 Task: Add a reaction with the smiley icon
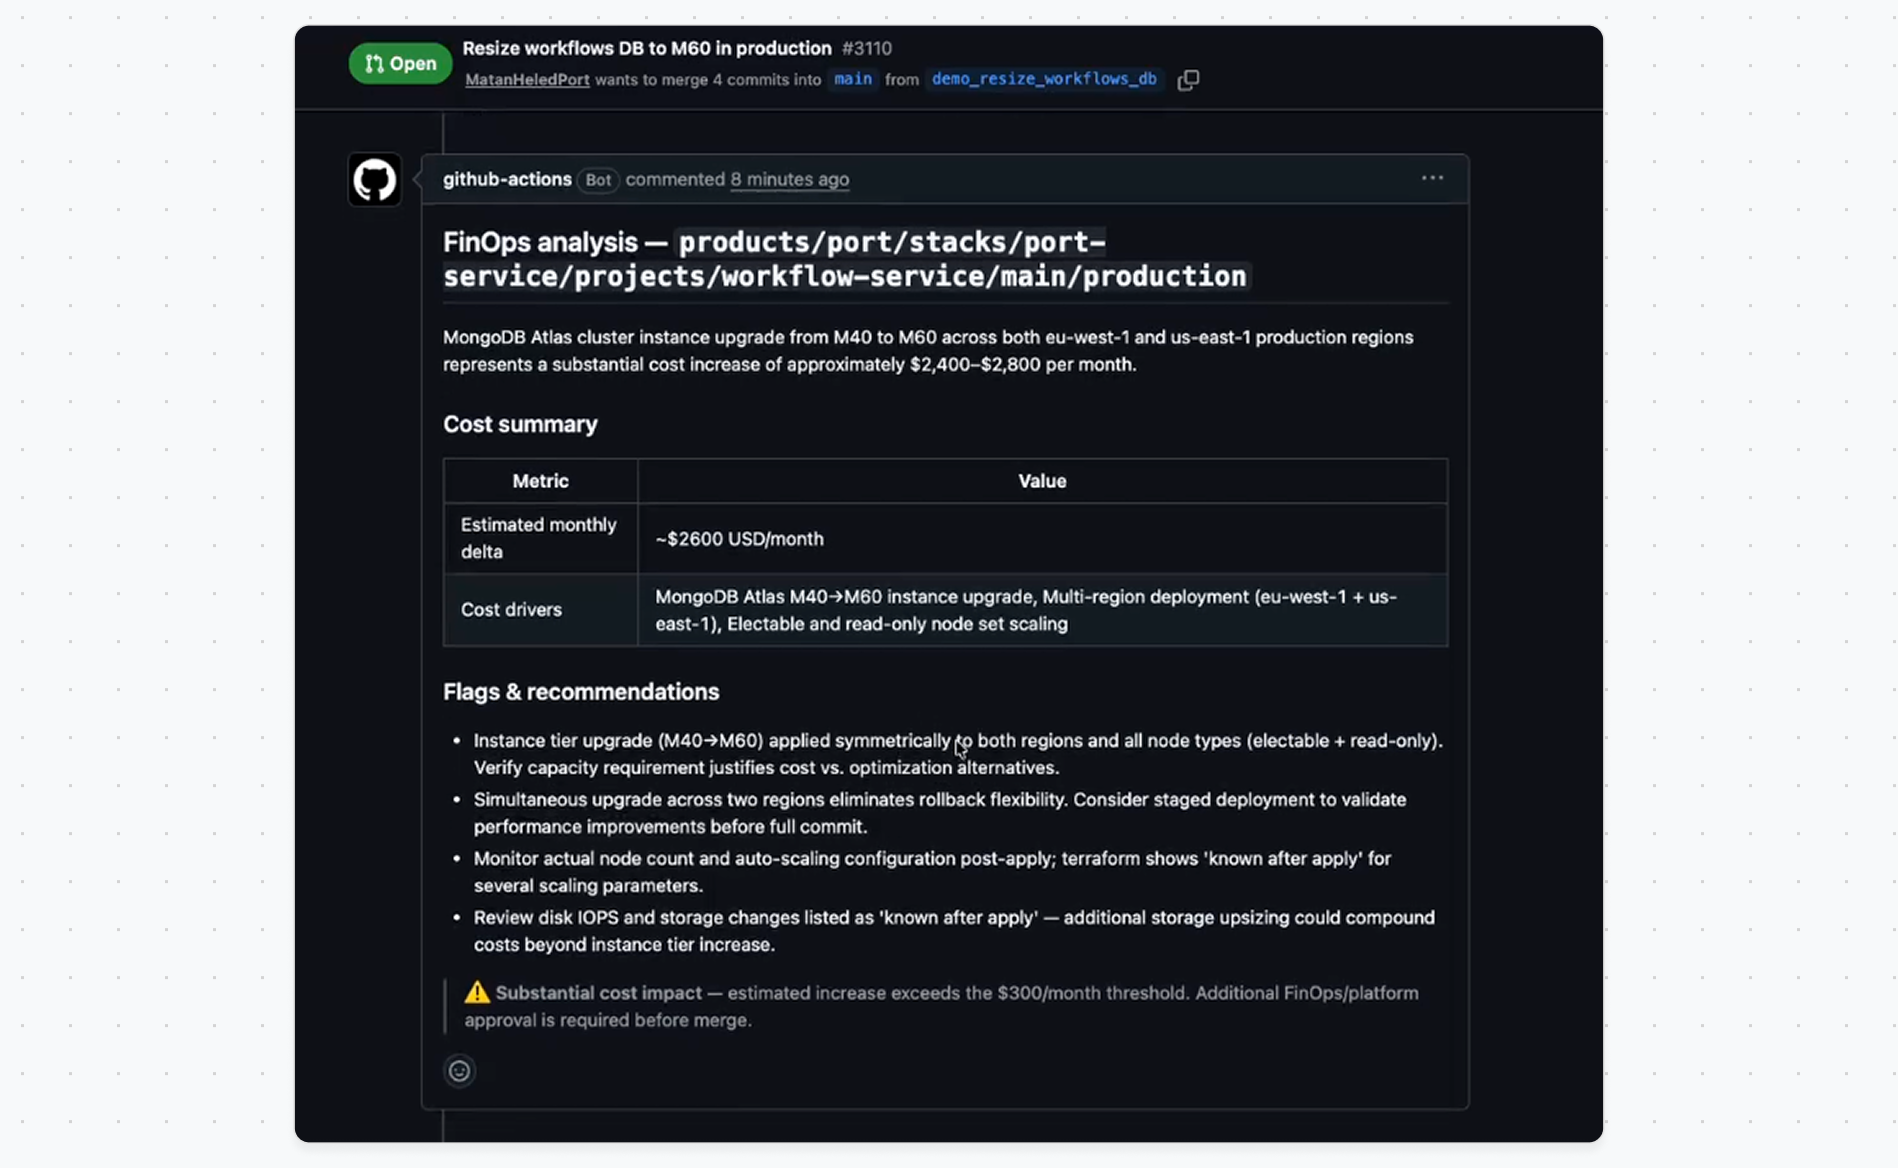click(x=459, y=1071)
